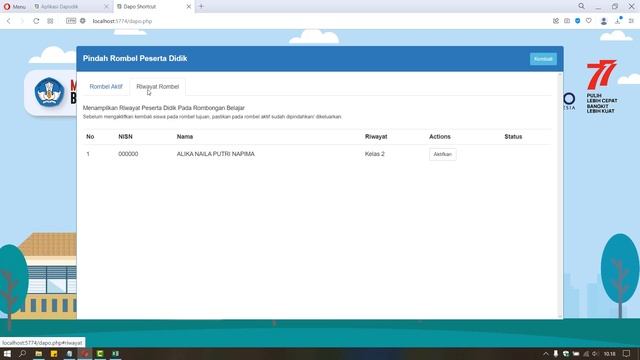
Task: Open the green Camtasia taskbar icon
Action: (x=100, y=353)
